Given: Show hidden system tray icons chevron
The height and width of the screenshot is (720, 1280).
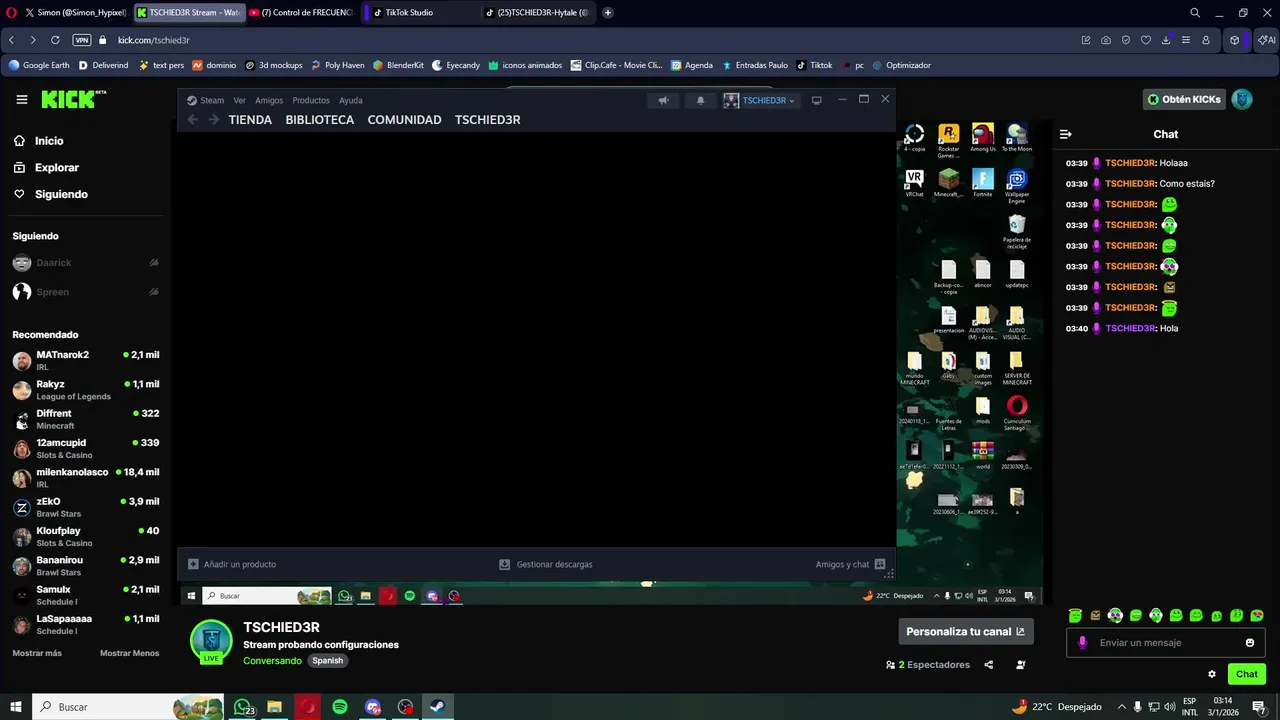Looking at the screenshot, I should click(1121, 707).
